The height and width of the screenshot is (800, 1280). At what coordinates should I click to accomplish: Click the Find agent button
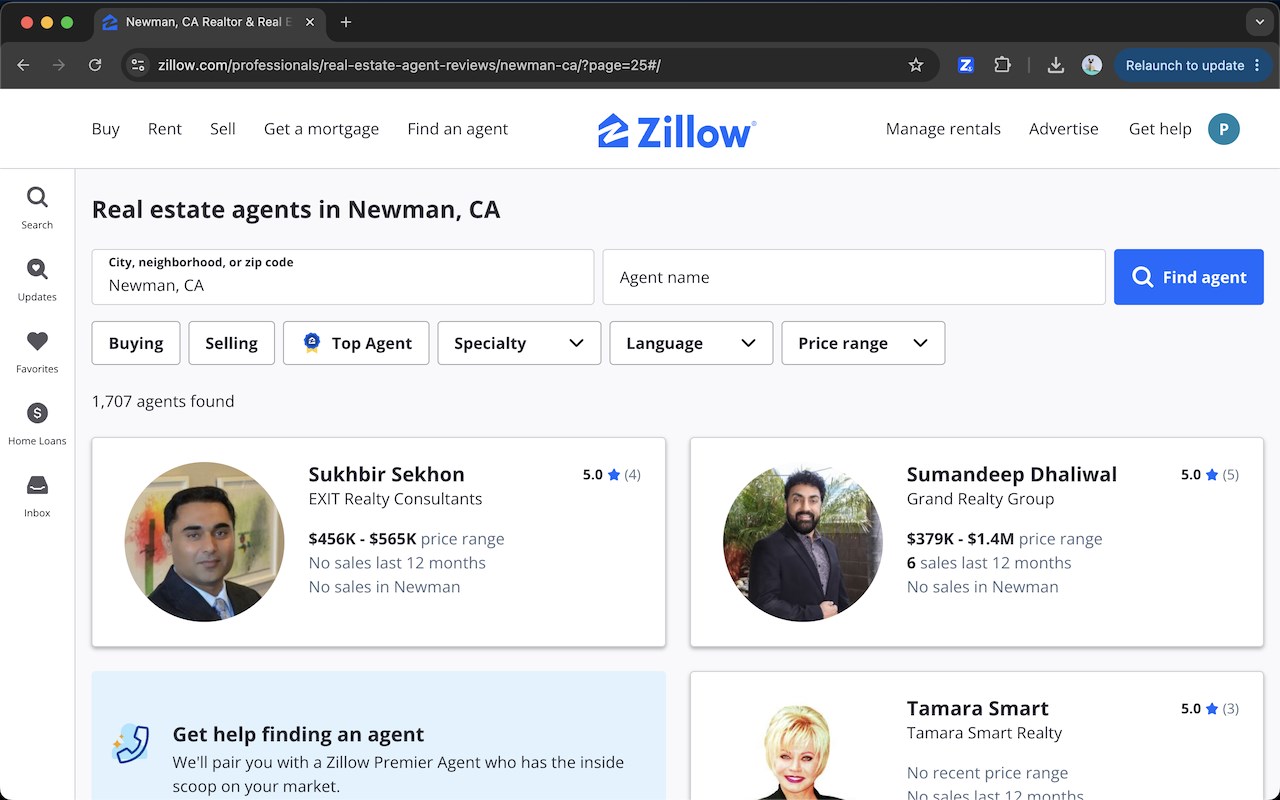(x=1189, y=277)
